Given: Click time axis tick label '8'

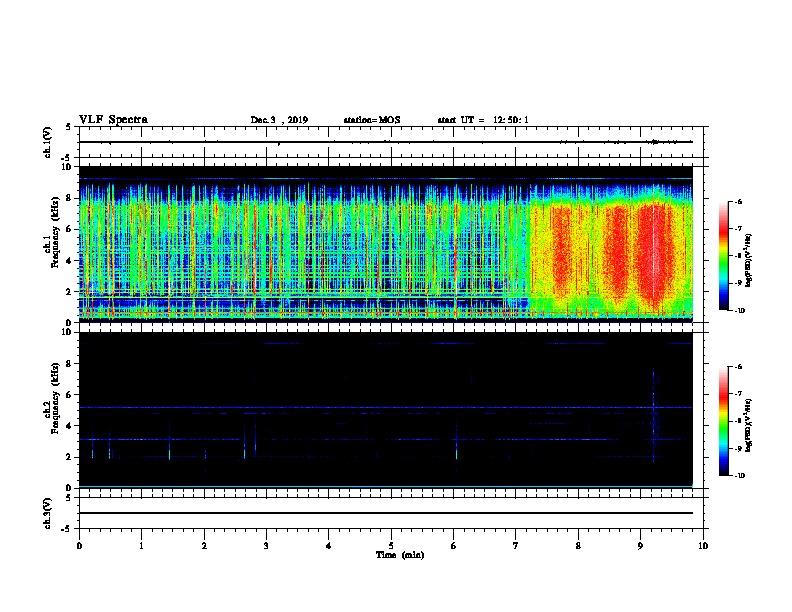Looking at the screenshot, I should [x=578, y=546].
